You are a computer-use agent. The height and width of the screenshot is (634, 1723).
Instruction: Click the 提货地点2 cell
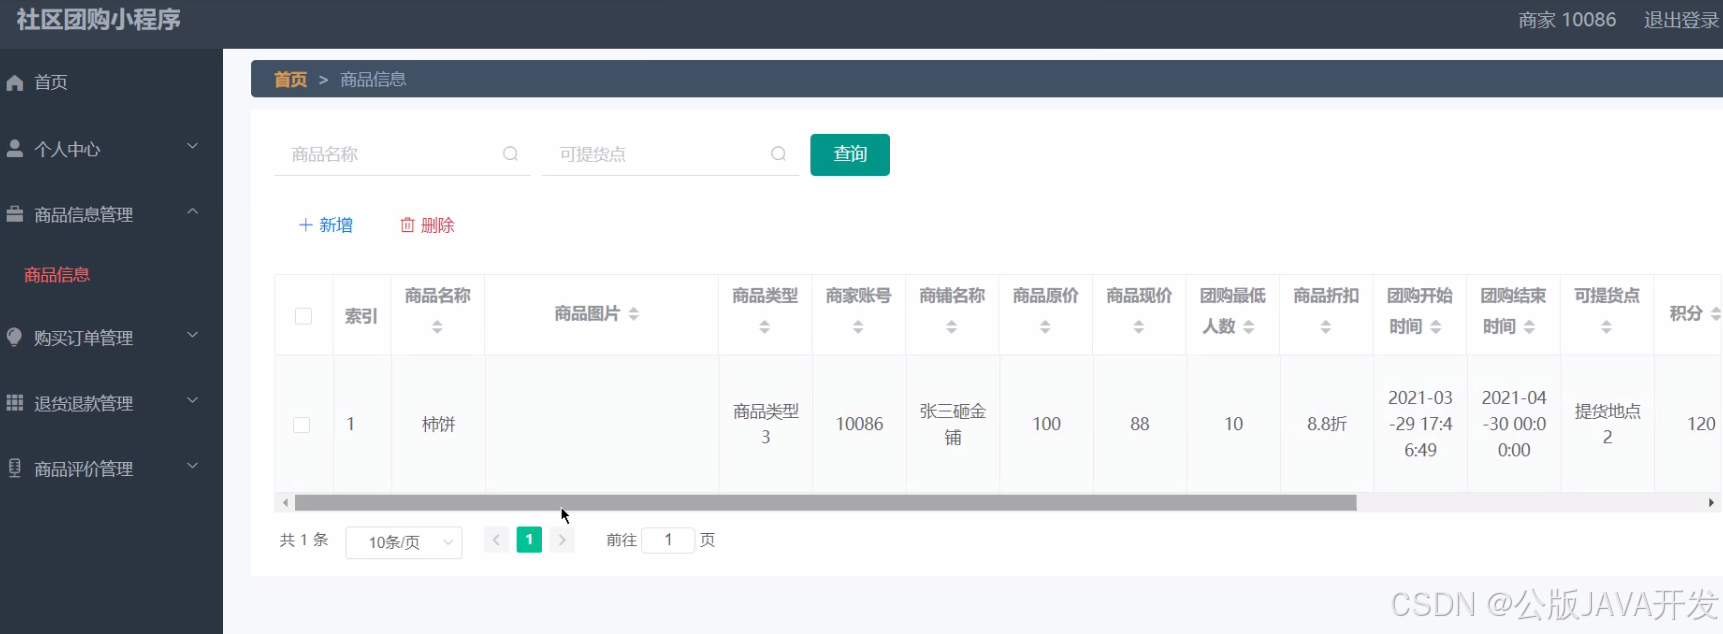click(1607, 424)
